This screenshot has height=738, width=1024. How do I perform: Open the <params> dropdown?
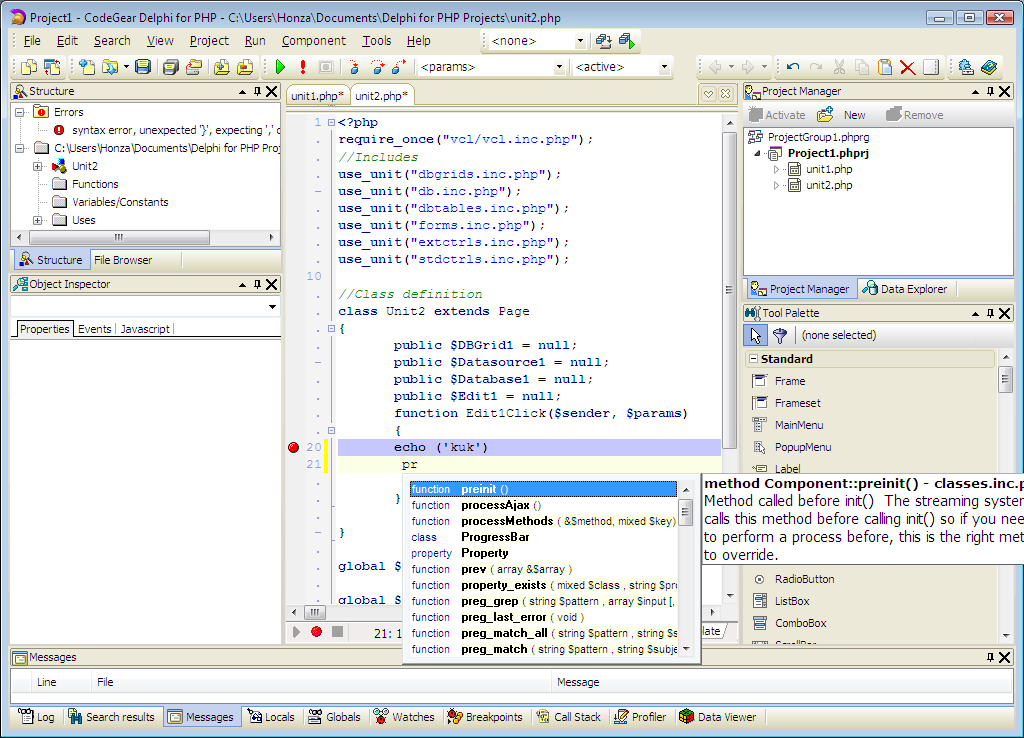pos(559,67)
